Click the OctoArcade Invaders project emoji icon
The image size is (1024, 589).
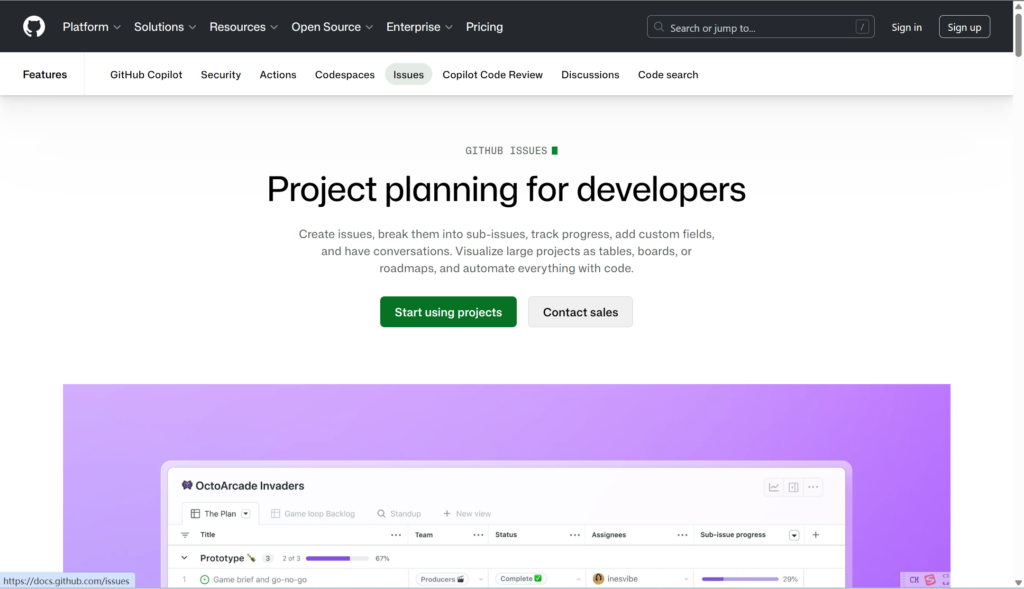pyautogui.click(x=187, y=485)
